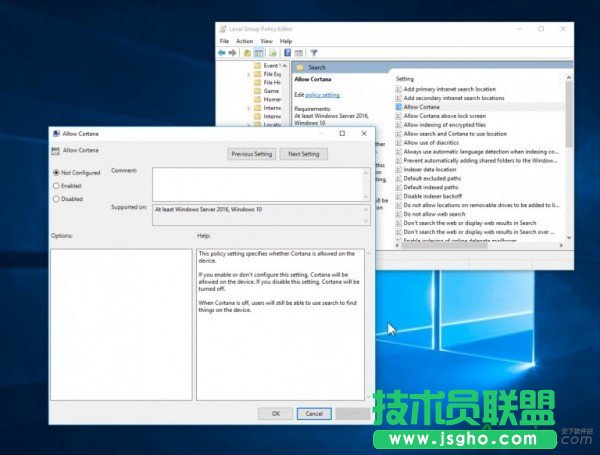Open the Help menu

pyautogui.click(x=286, y=41)
